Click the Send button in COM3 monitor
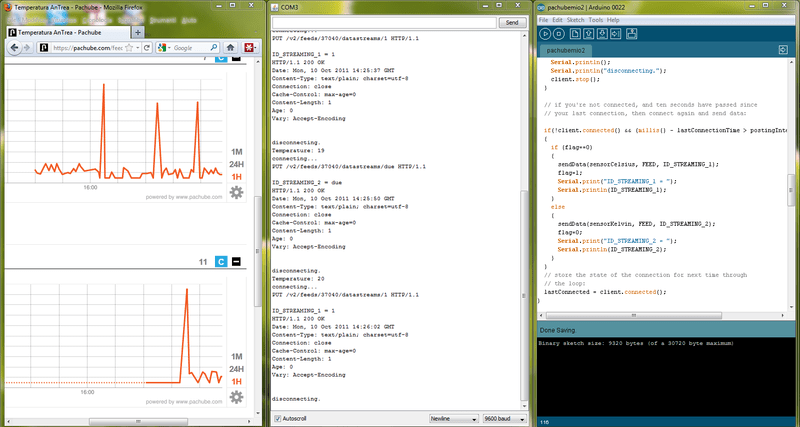This screenshot has width=800, height=427. tap(512, 21)
